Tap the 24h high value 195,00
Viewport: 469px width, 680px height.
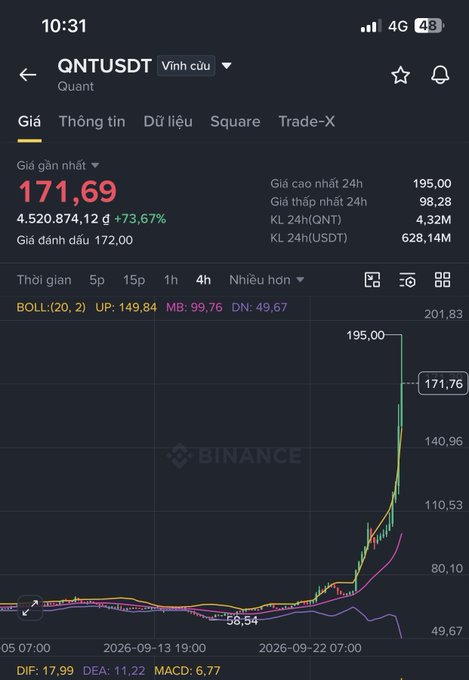[x=432, y=183]
